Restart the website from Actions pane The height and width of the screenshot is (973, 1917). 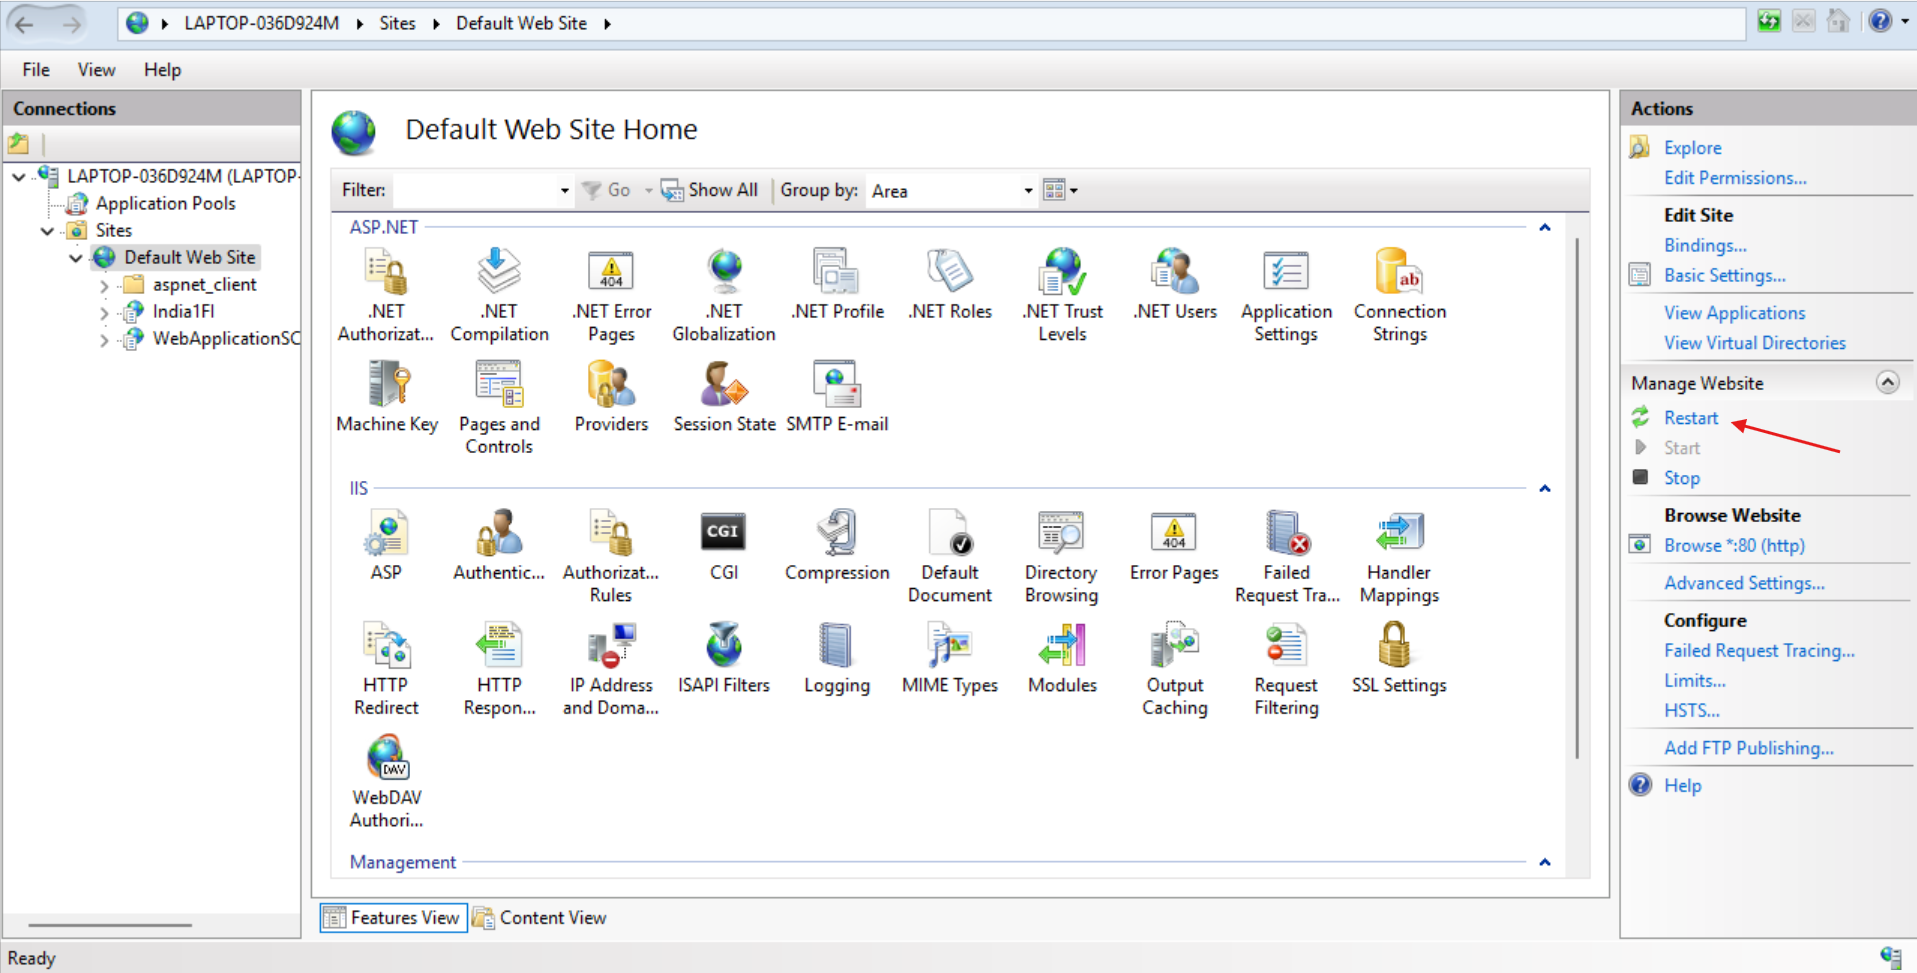click(1690, 418)
